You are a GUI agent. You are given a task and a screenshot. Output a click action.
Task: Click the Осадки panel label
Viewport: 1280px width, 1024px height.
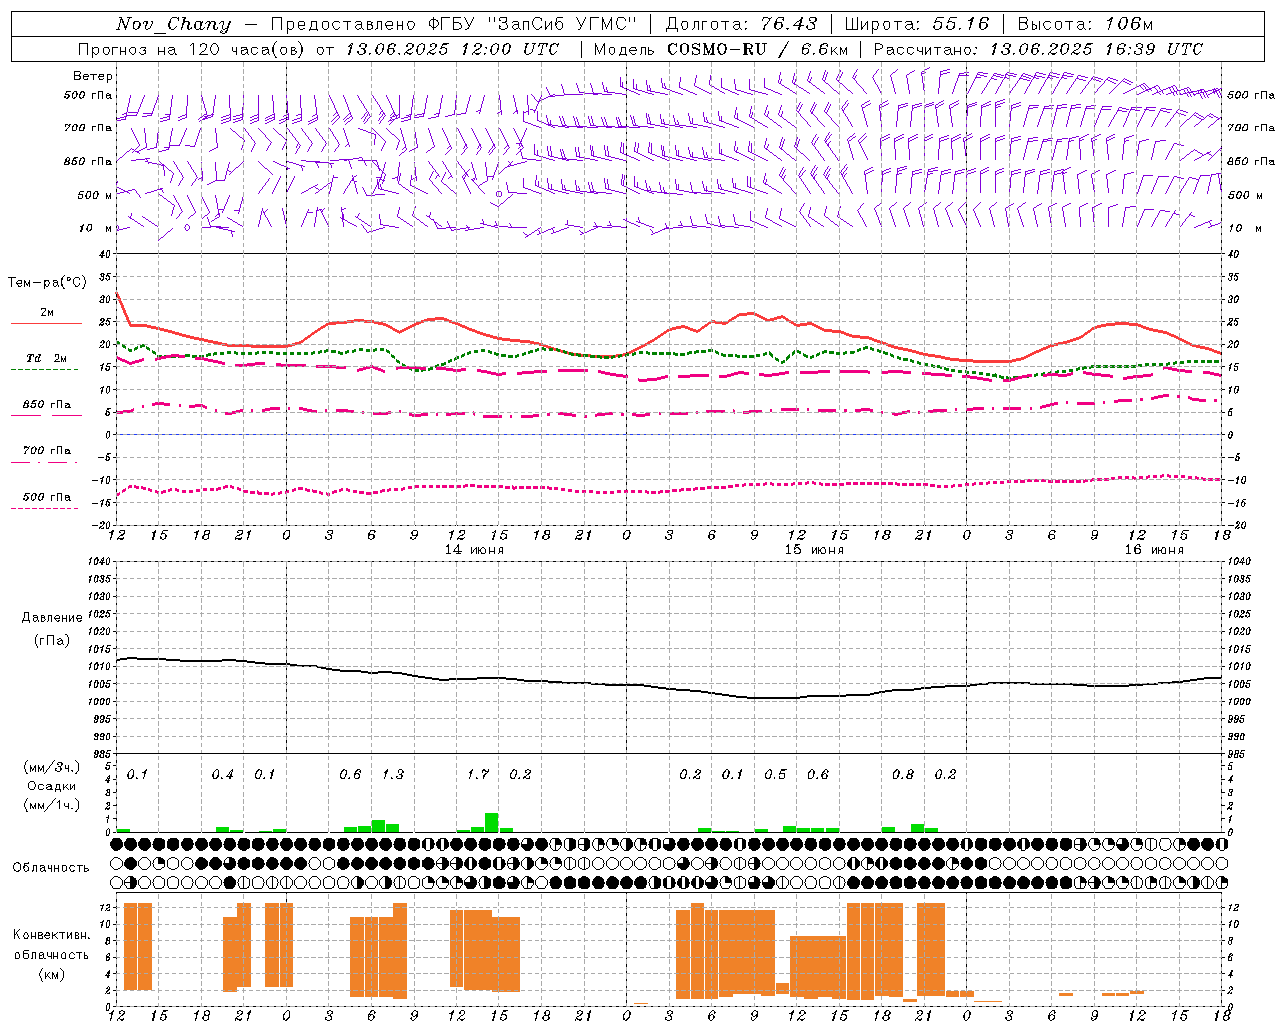coord(52,786)
